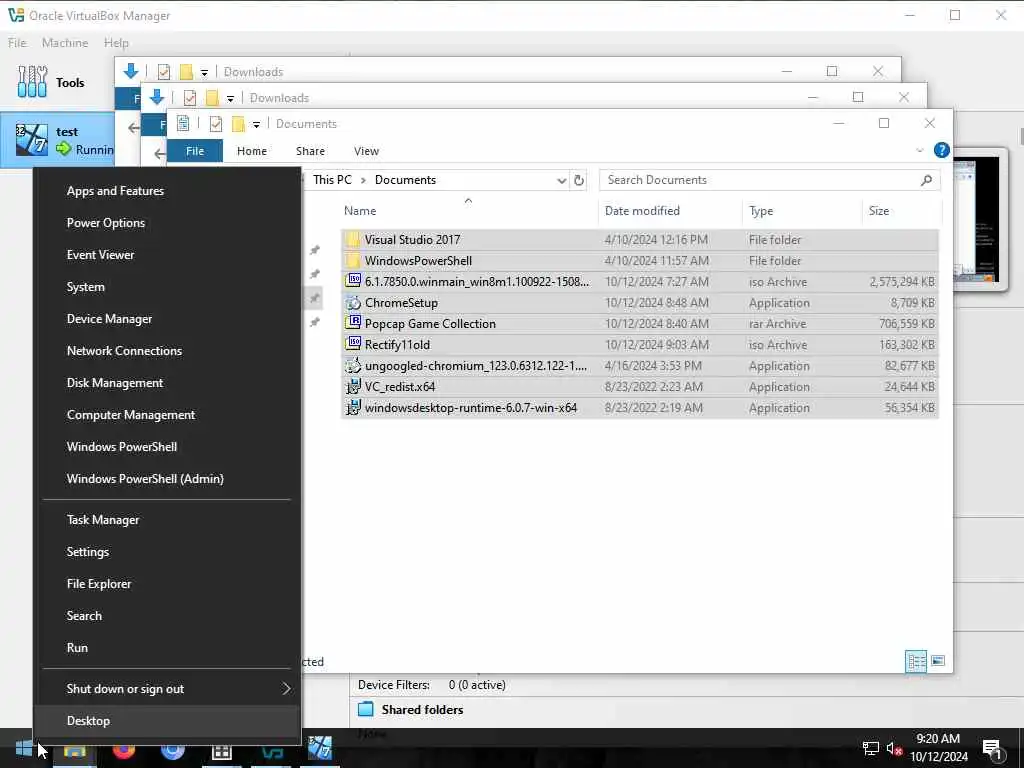This screenshot has width=1024, height=768.
Task: Open the VirtualBox Machine menu
Action: (x=65, y=43)
